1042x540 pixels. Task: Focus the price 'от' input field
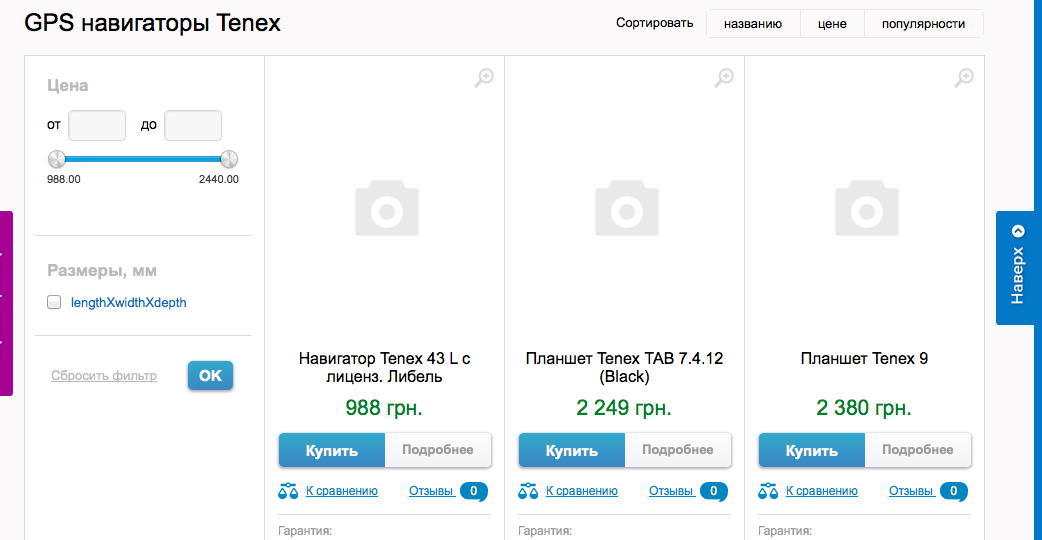point(97,126)
